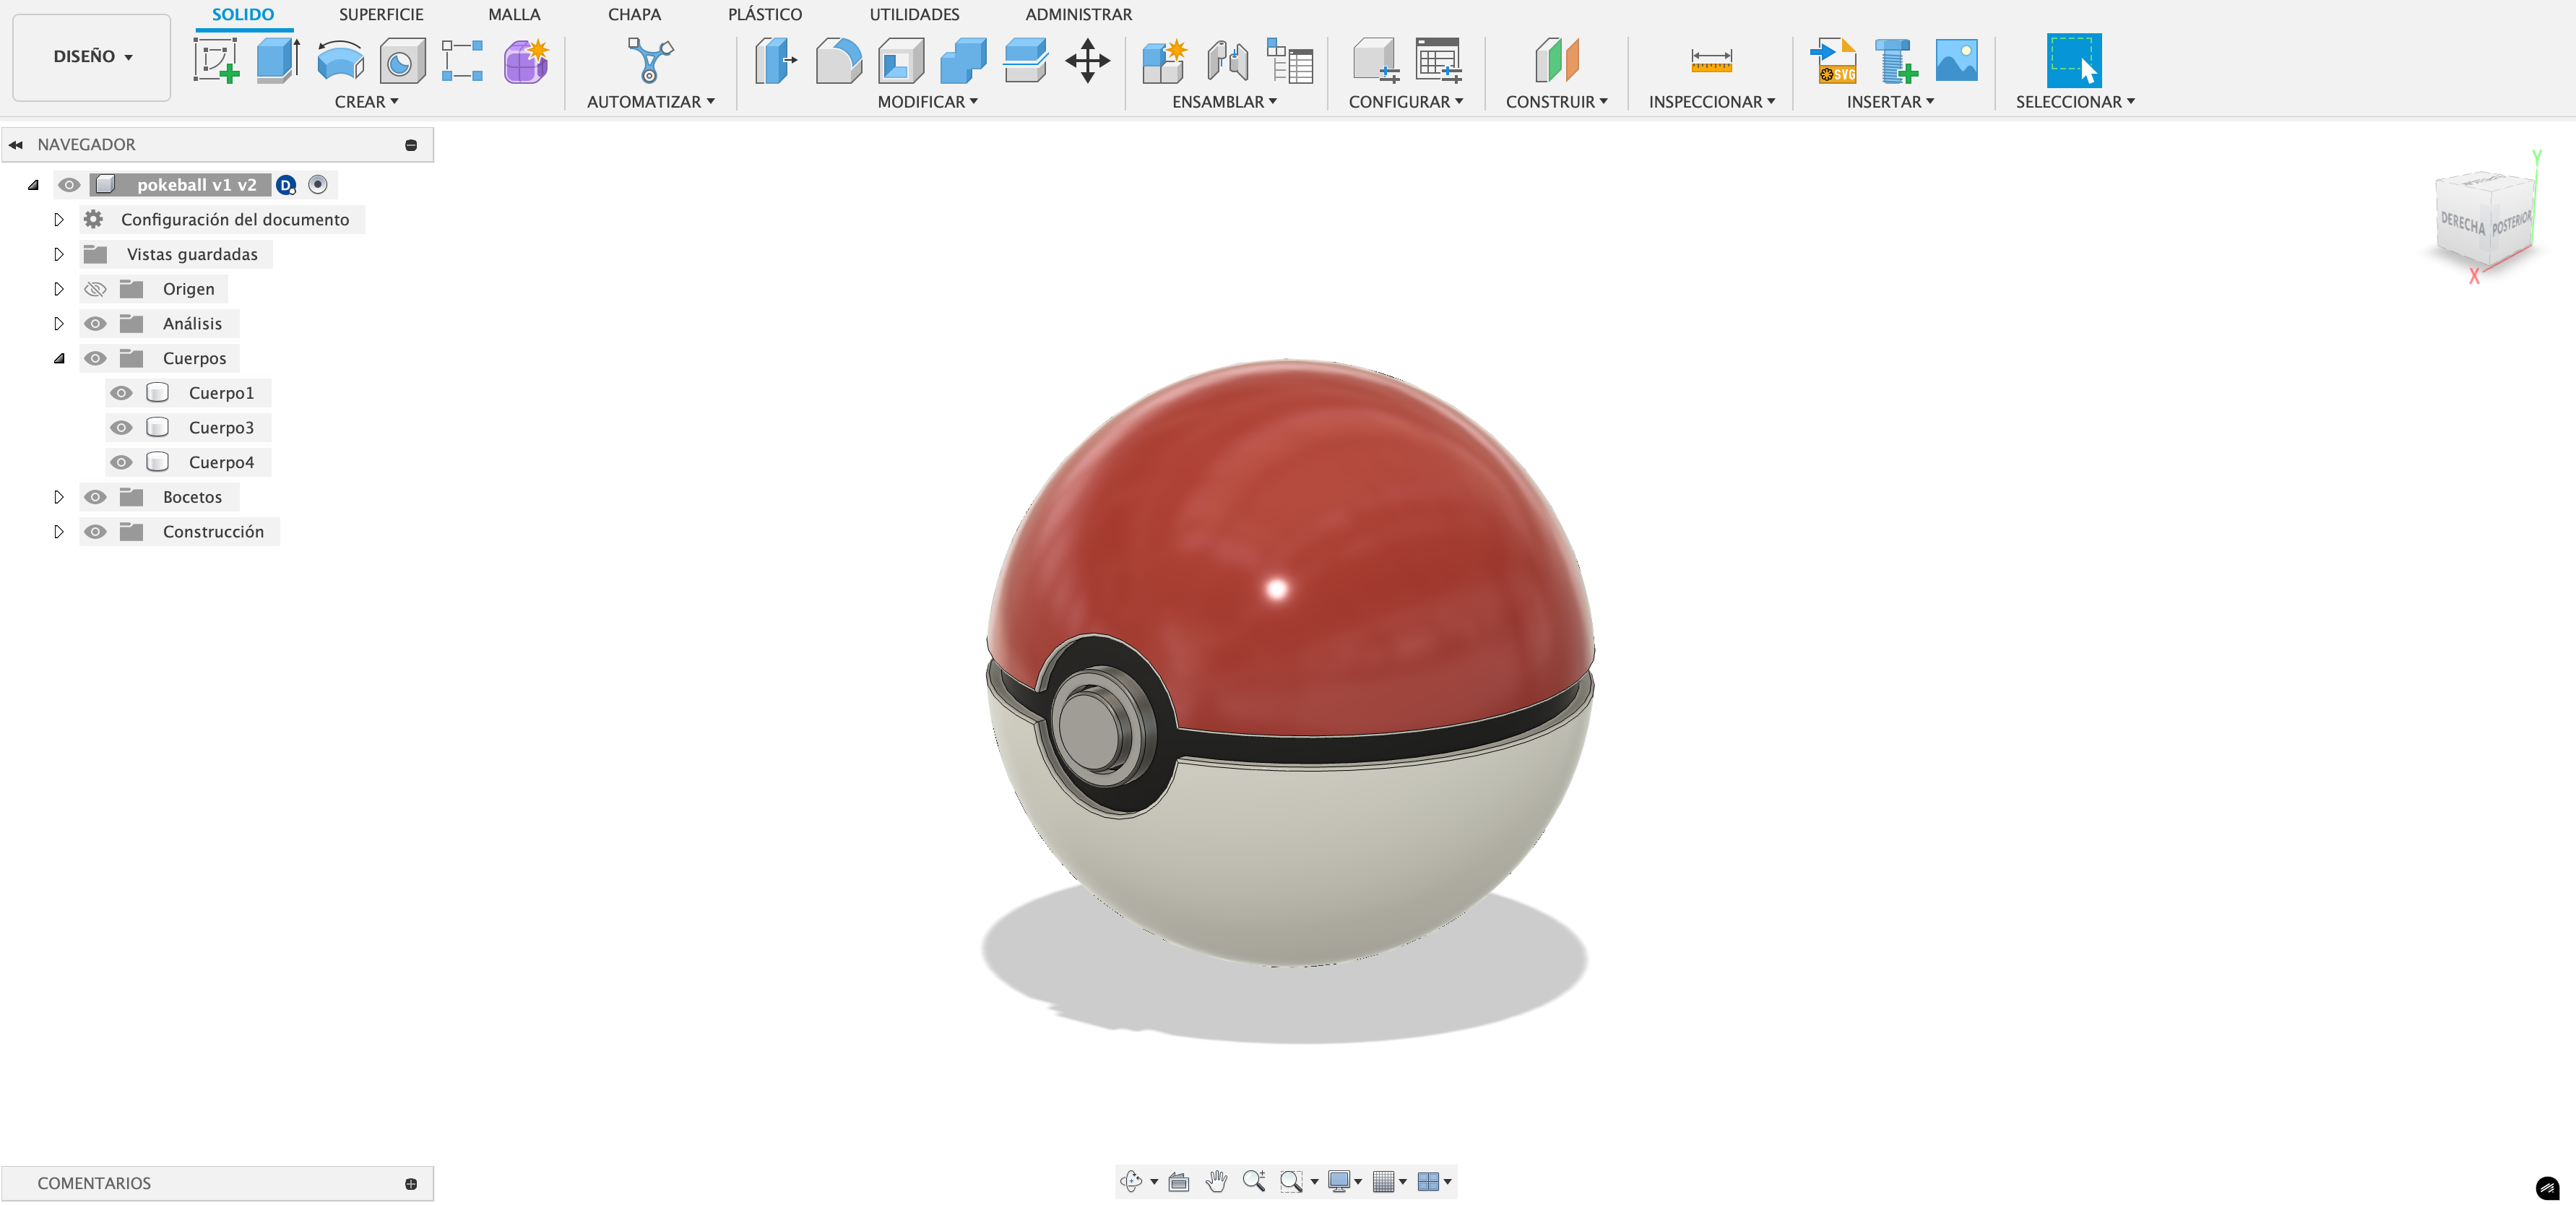The height and width of the screenshot is (1205, 2576).
Task: Click the Combine bodies icon
Action: pyautogui.click(x=963, y=61)
